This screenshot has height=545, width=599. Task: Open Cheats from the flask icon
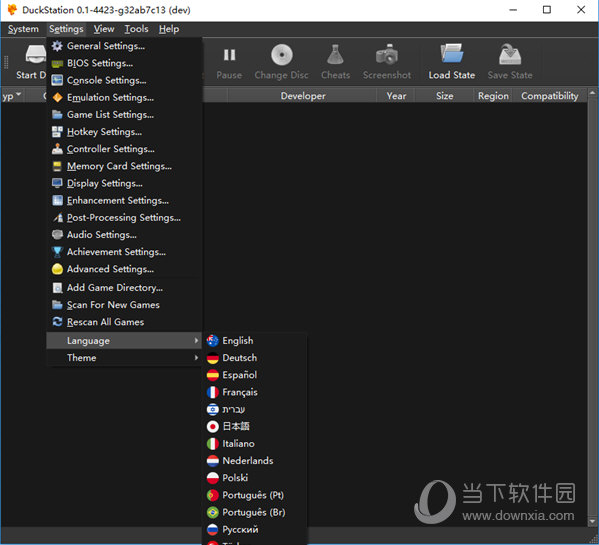pyautogui.click(x=335, y=55)
